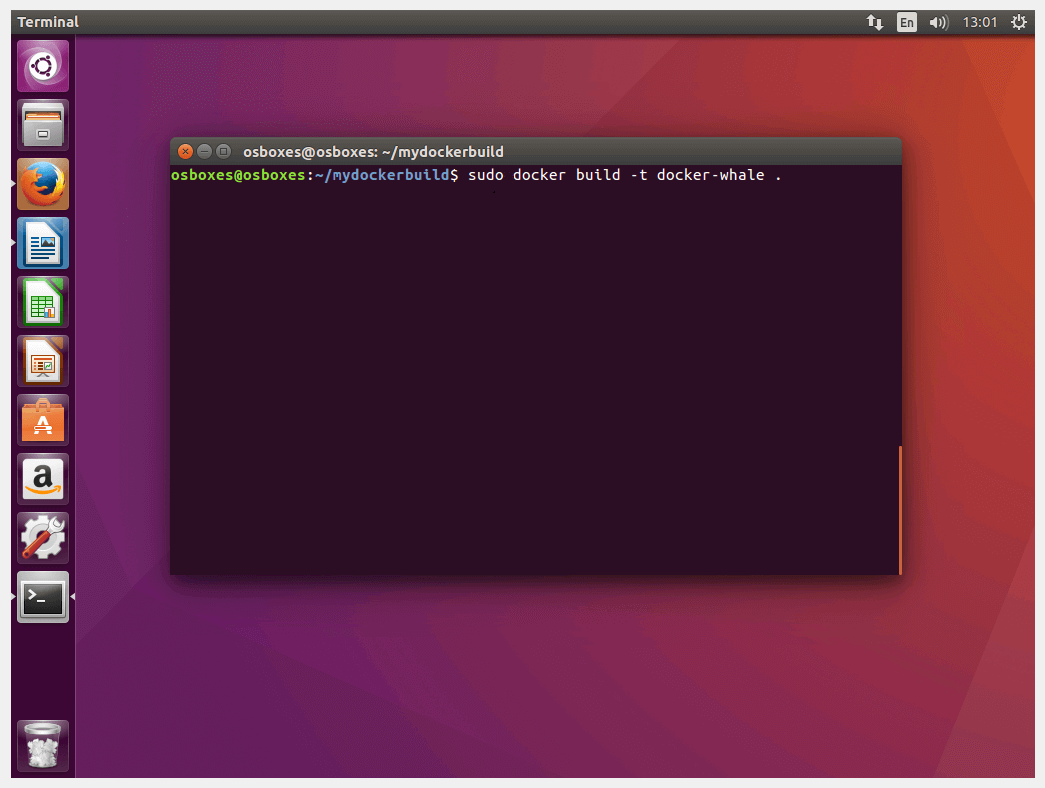The width and height of the screenshot is (1045, 788).
Task: Close the terminal window
Action: pyautogui.click(x=185, y=151)
